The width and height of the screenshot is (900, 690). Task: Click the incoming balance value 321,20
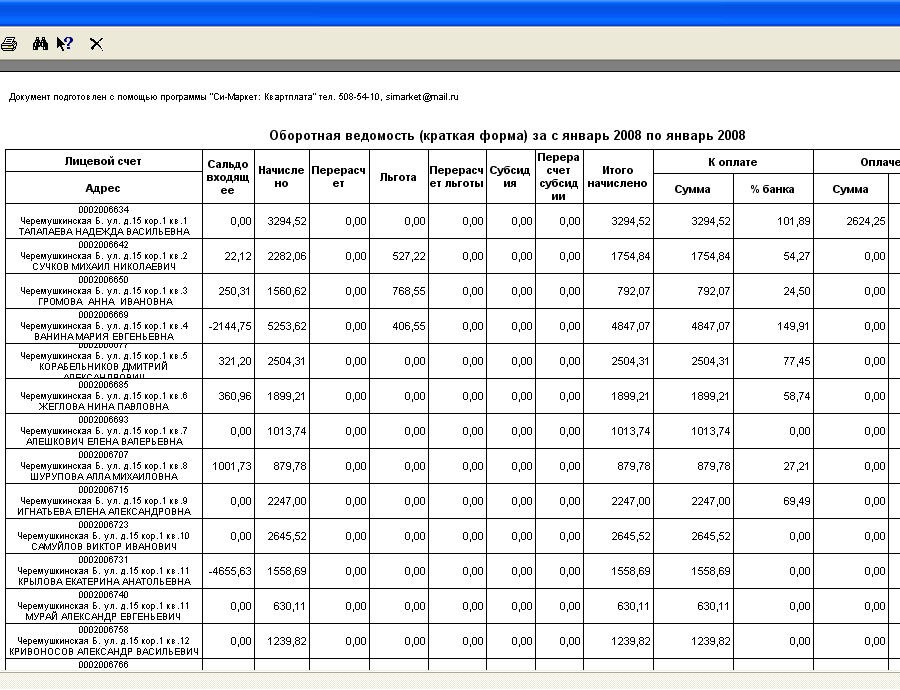234,361
